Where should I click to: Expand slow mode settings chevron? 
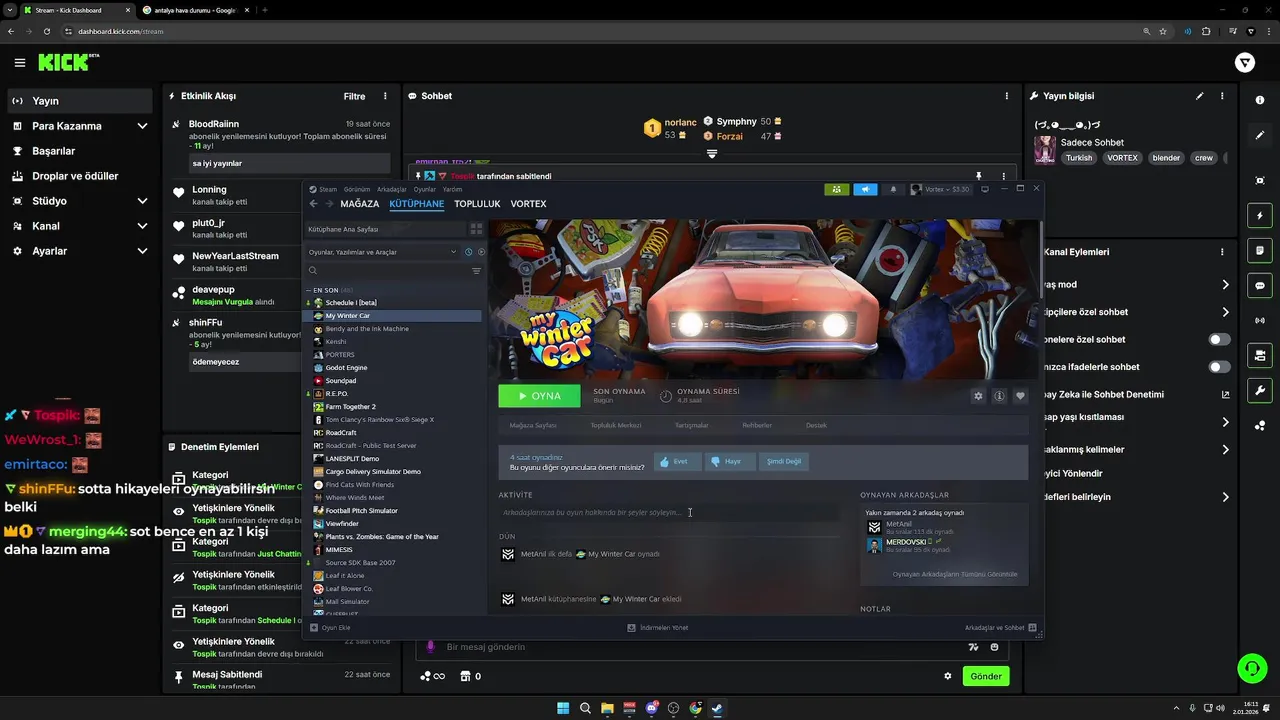(x=1225, y=285)
